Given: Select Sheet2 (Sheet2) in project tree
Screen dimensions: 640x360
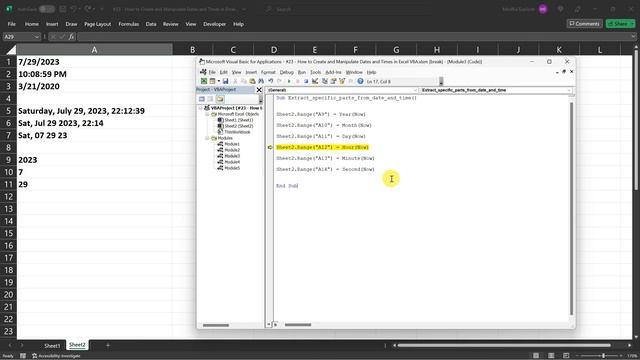Looking at the screenshot, I should point(235,126).
